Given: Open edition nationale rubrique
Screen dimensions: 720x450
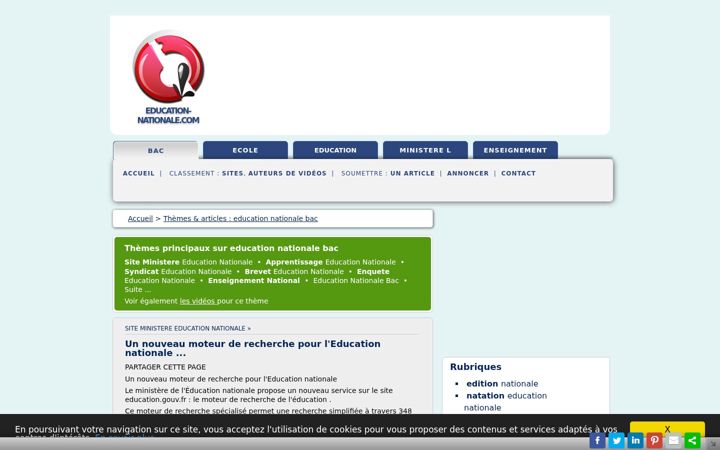Looking at the screenshot, I should 502,383.
